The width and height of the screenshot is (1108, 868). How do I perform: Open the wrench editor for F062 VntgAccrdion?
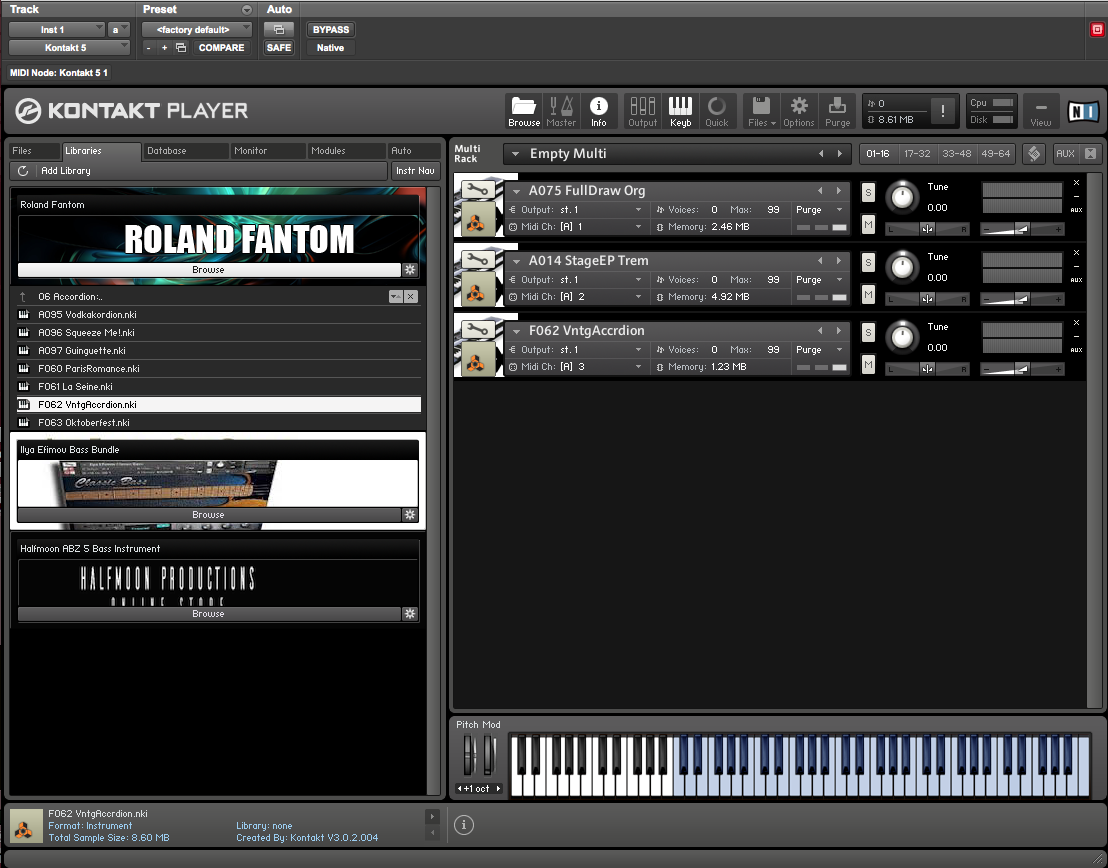point(477,329)
